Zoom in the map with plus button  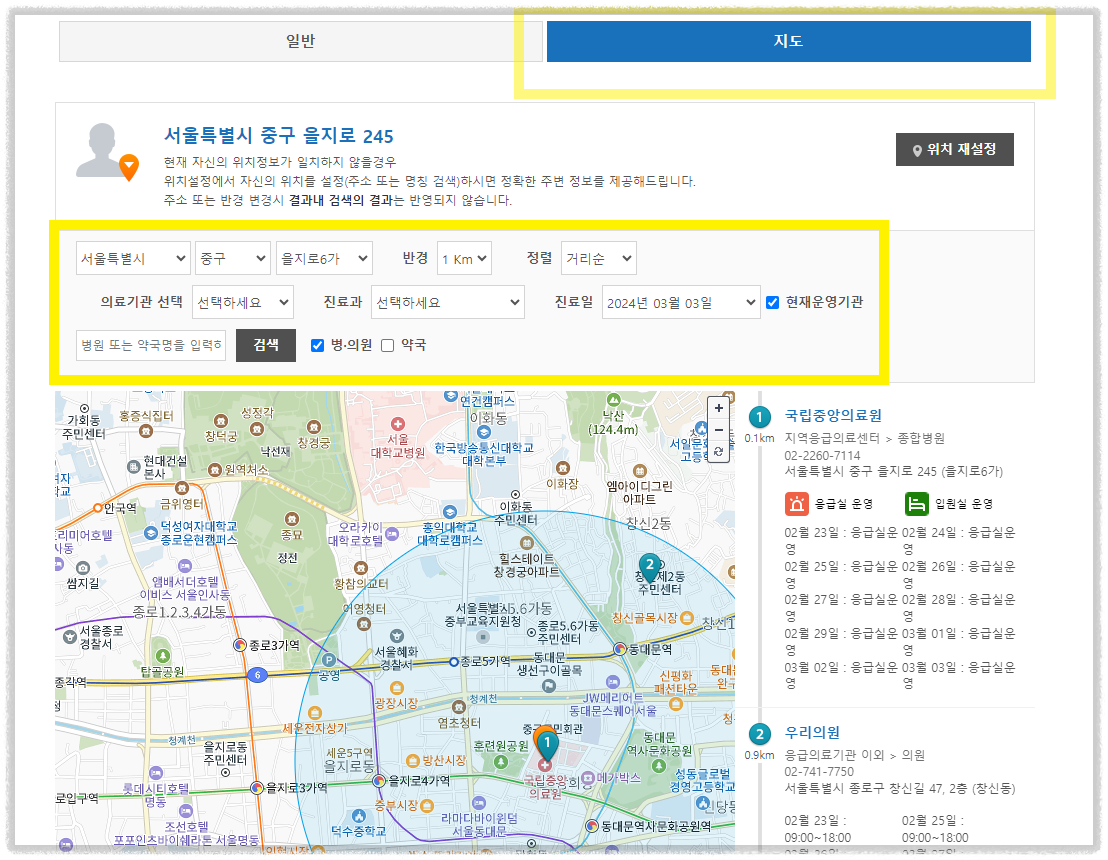point(719,408)
